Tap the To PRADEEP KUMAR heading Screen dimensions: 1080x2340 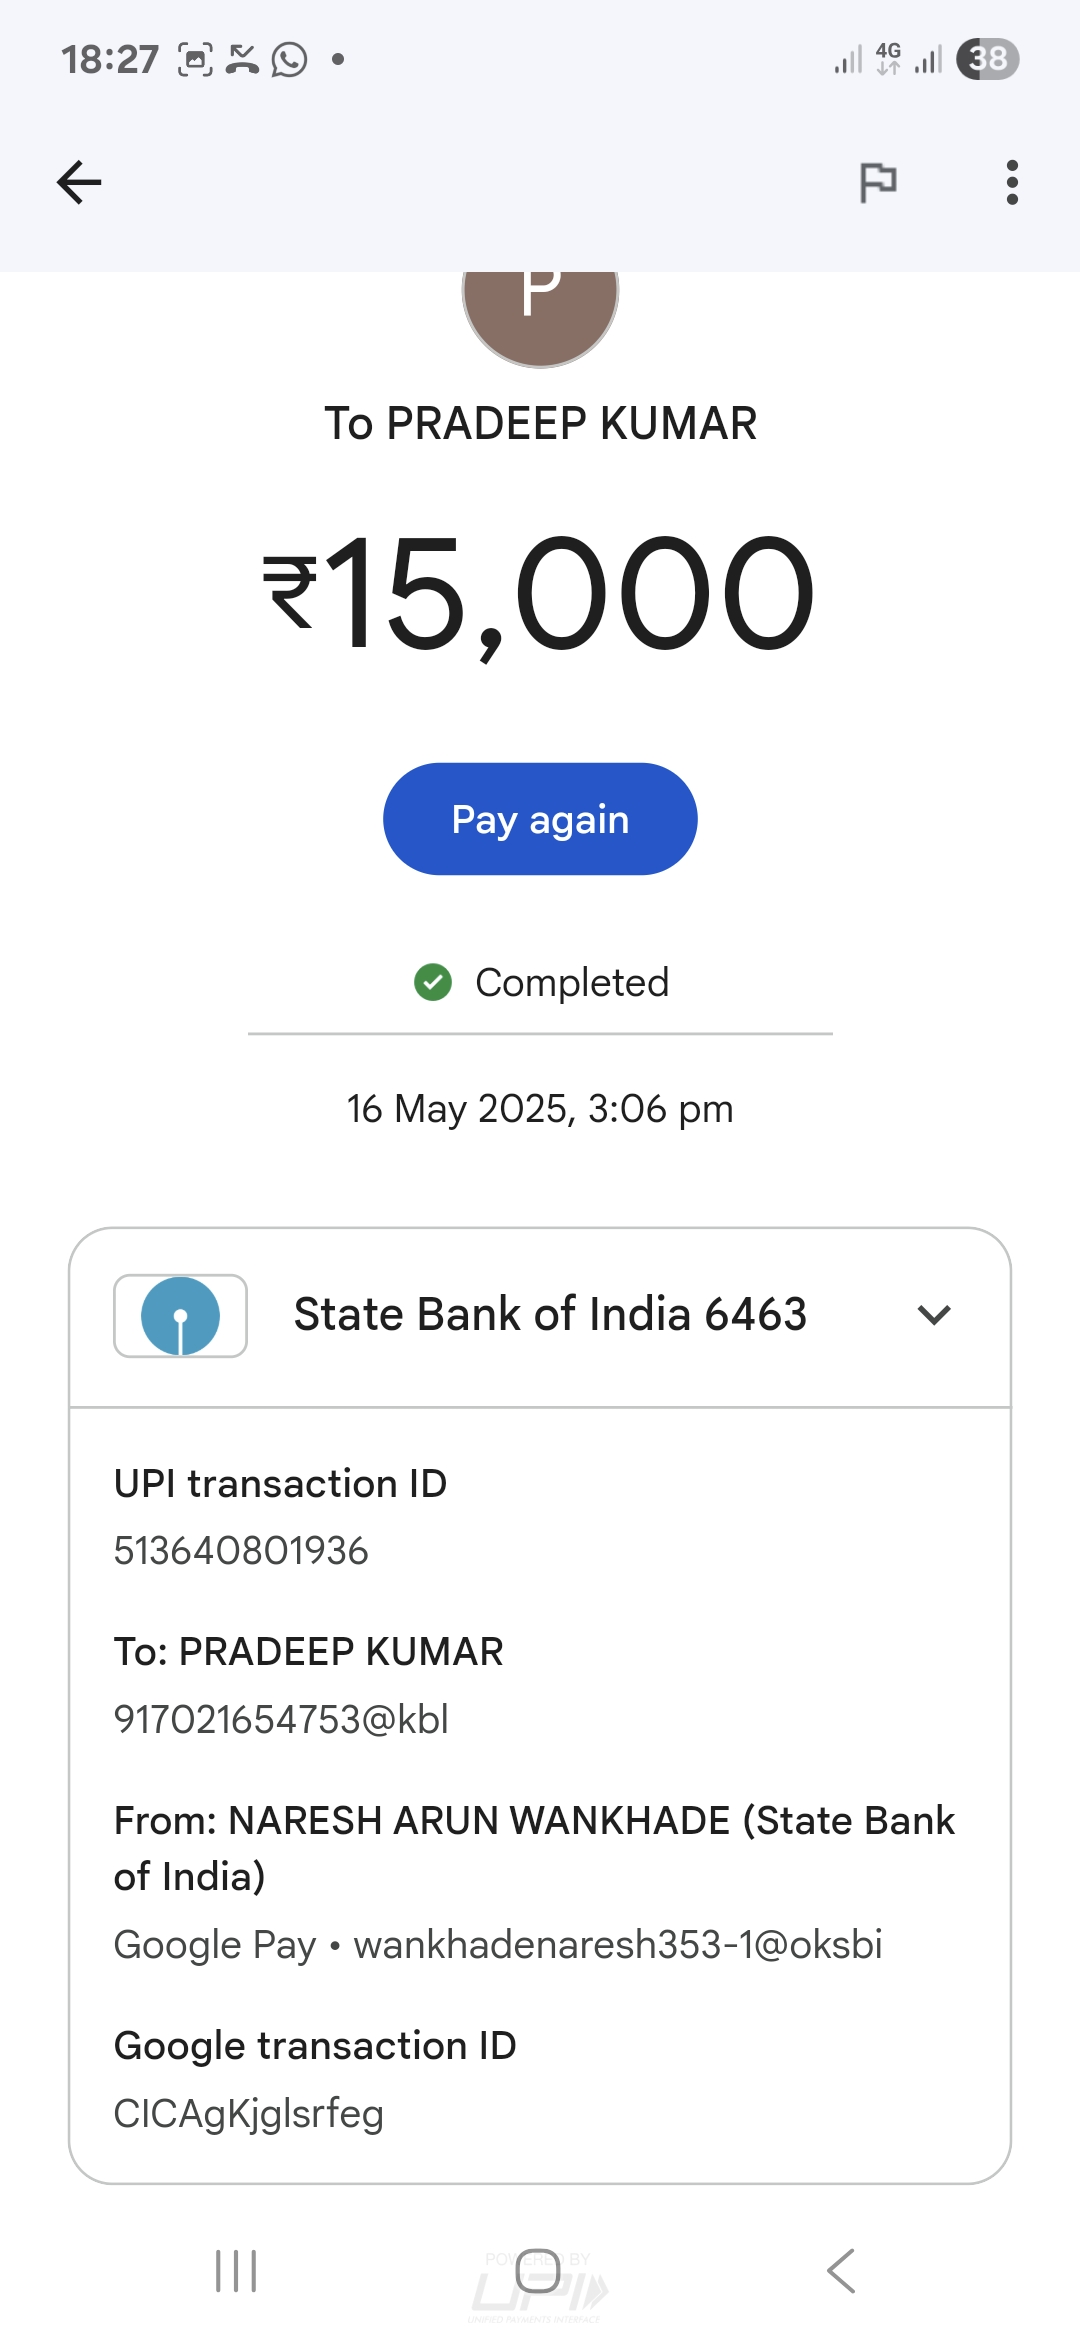[x=540, y=423]
